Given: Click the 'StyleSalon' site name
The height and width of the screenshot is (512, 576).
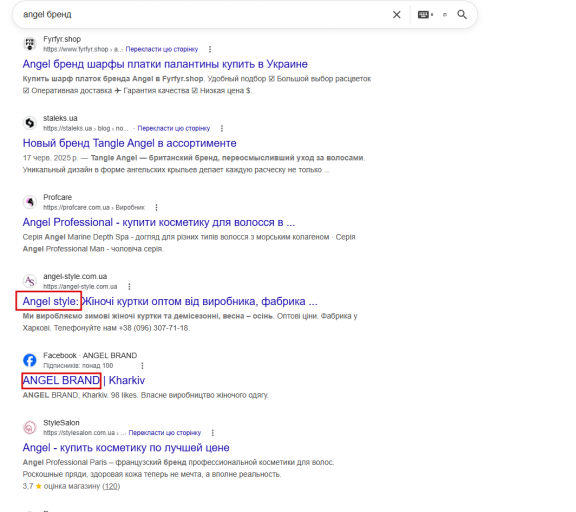Looking at the screenshot, I should (61, 423).
